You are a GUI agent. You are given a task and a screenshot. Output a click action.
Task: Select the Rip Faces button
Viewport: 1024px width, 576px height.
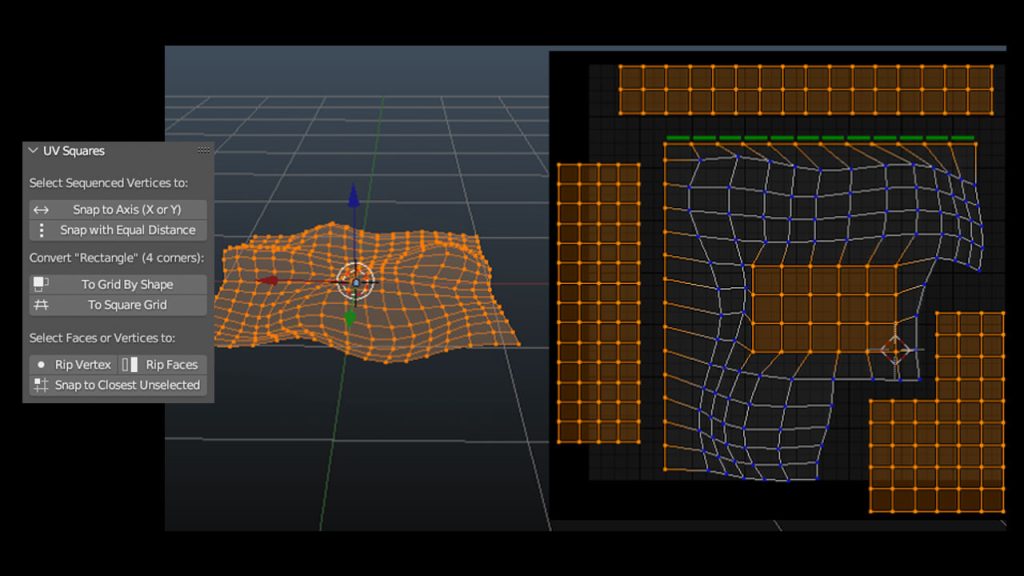(x=164, y=365)
